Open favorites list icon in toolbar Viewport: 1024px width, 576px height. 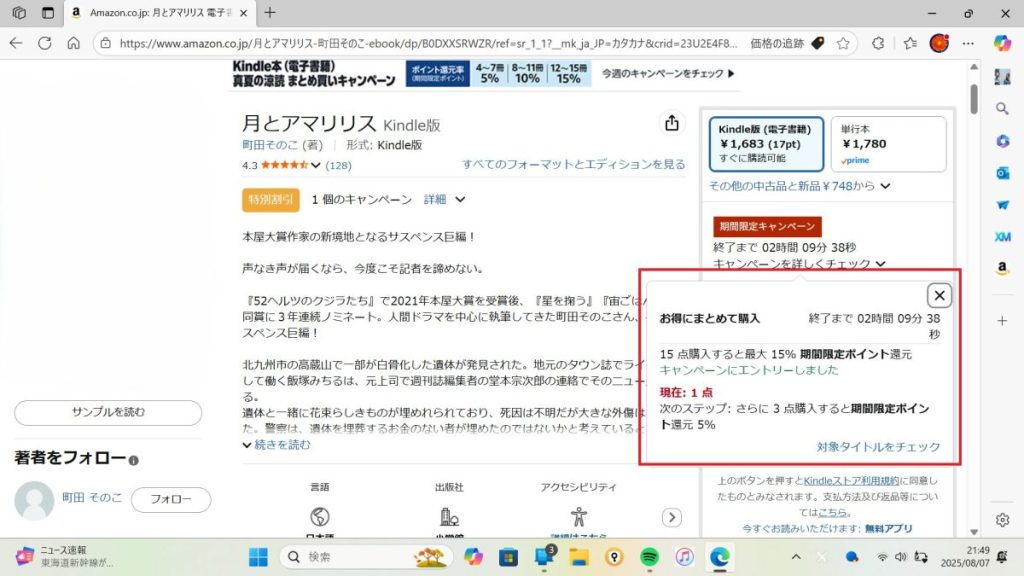[910, 43]
